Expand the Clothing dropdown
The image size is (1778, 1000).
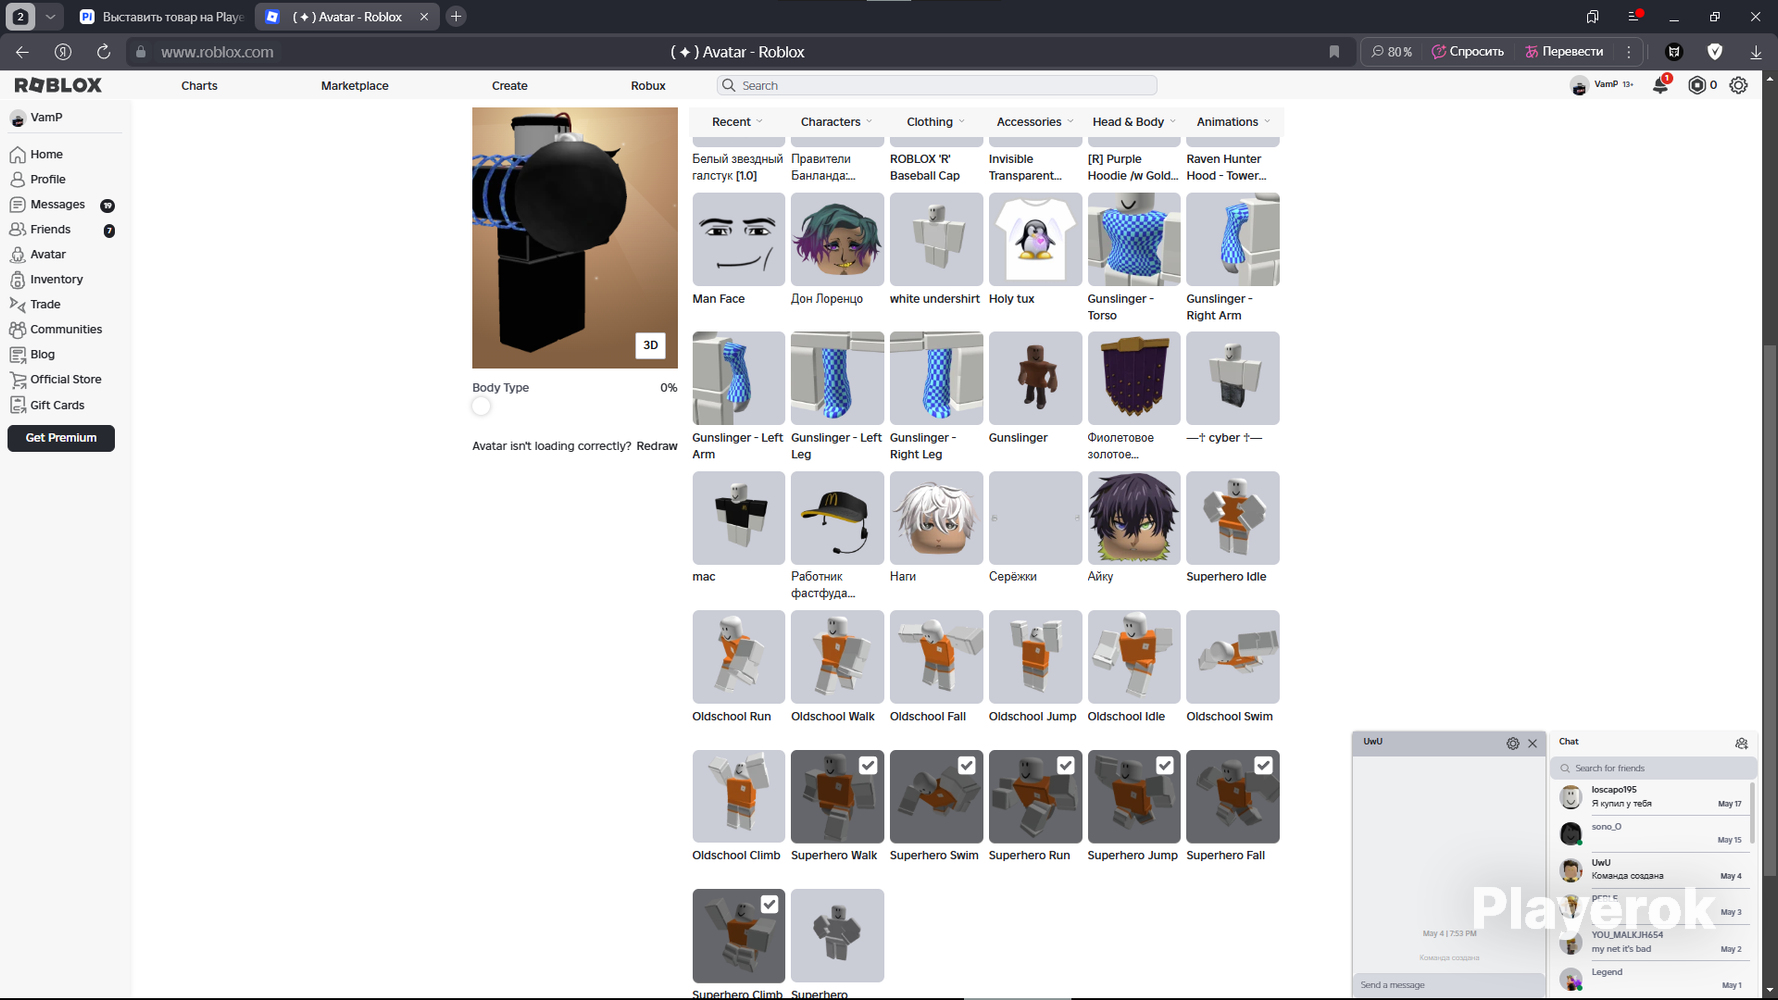936,122
